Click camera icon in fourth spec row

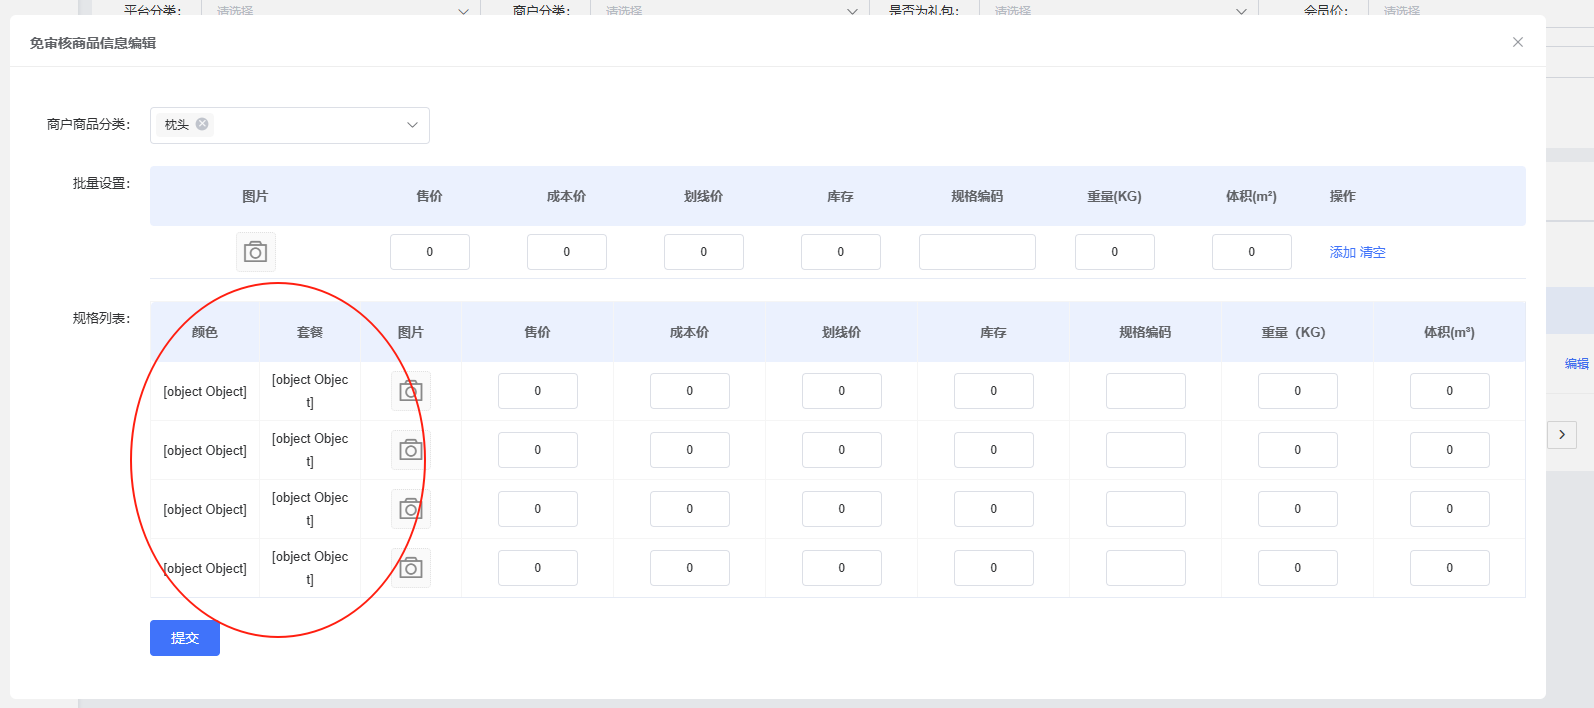(x=411, y=568)
